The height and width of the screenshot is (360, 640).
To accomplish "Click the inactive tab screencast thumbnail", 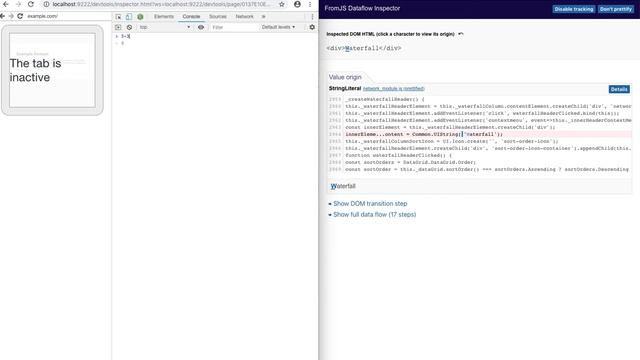I will click(52, 70).
